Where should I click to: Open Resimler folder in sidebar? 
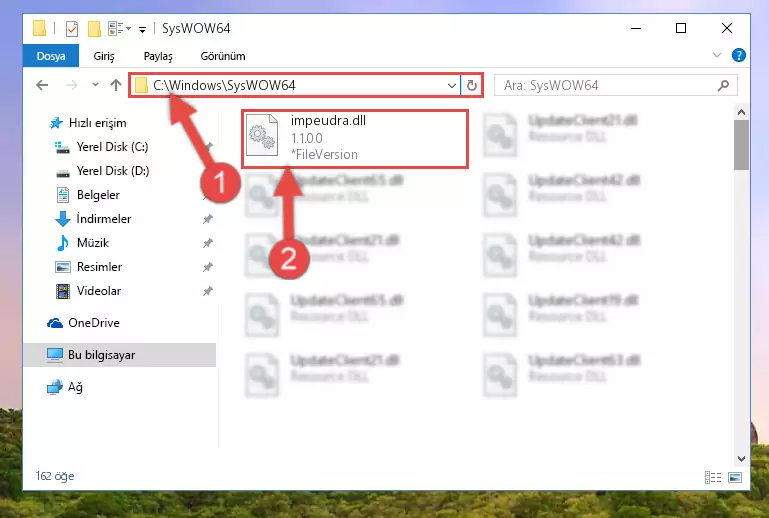99,267
